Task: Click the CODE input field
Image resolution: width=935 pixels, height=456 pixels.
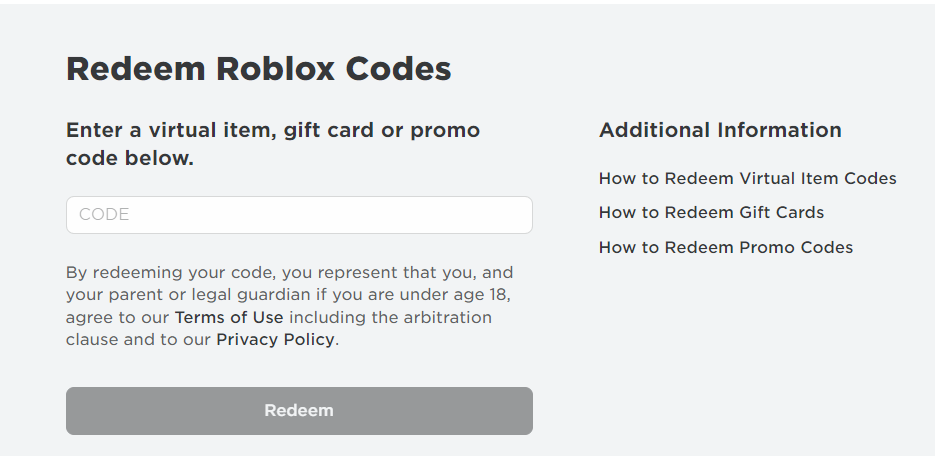Action: tap(299, 215)
